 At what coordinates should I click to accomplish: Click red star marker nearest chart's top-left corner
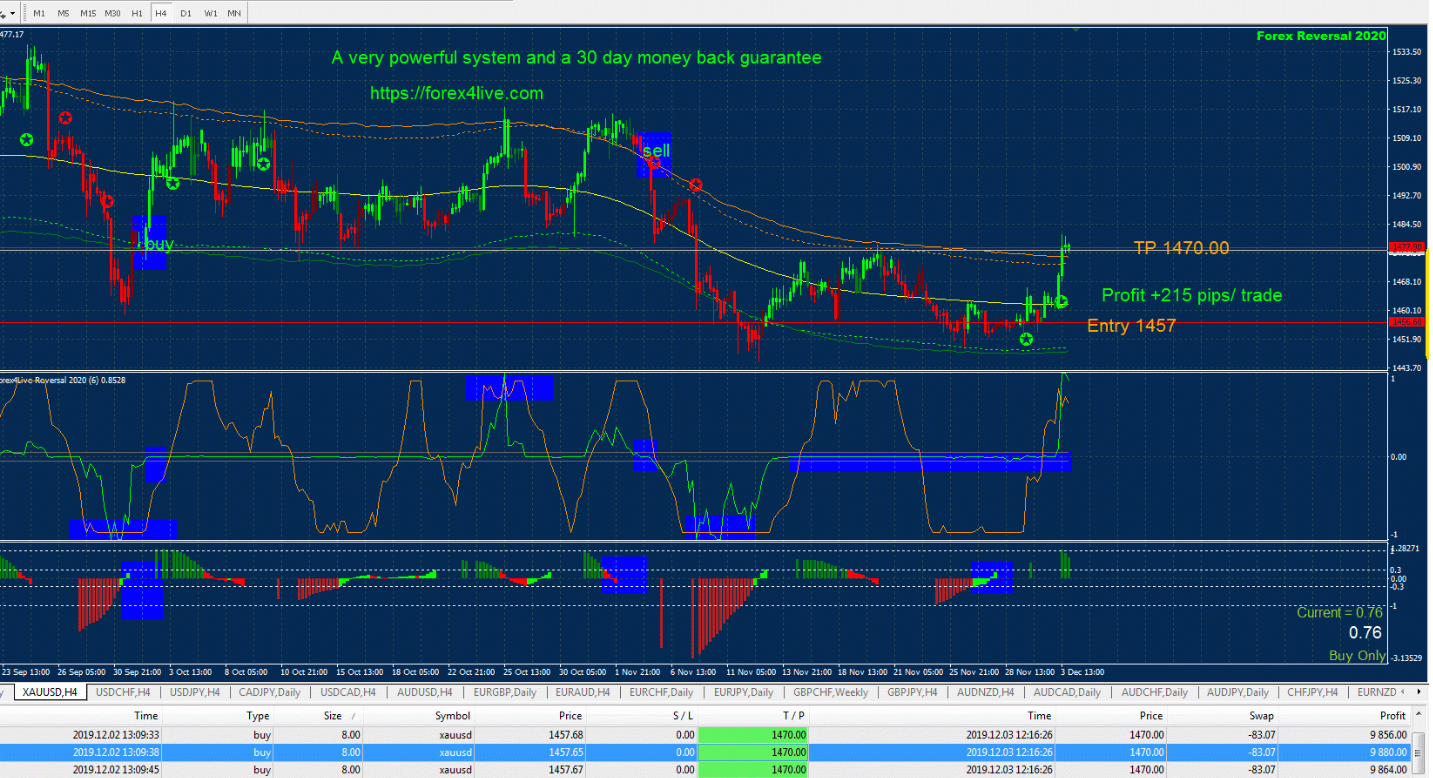(x=65, y=118)
